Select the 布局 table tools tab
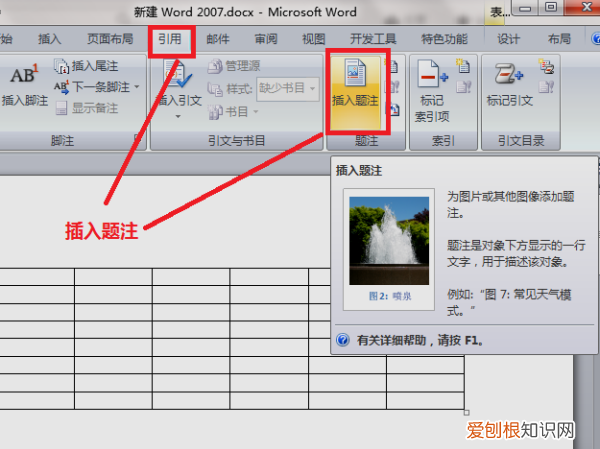Screen dimensions: 600x449 point(559,39)
